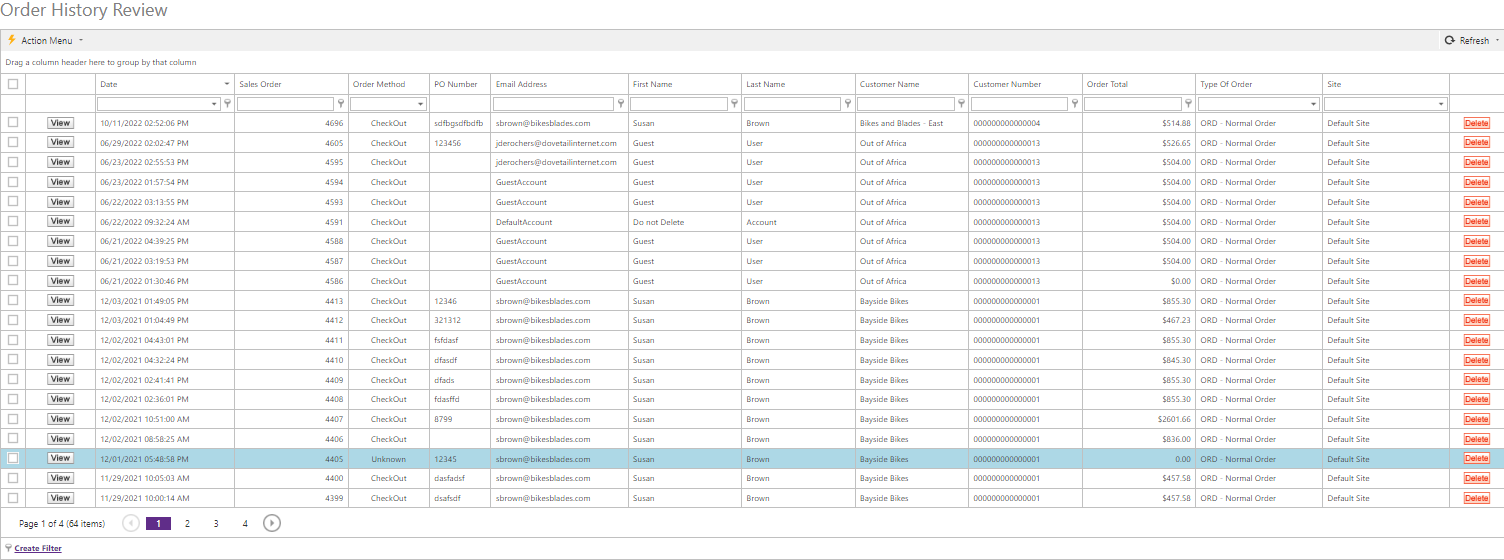Open the Create Filter link
Viewport: 1504px width, 560px height.
(x=38, y=548)
